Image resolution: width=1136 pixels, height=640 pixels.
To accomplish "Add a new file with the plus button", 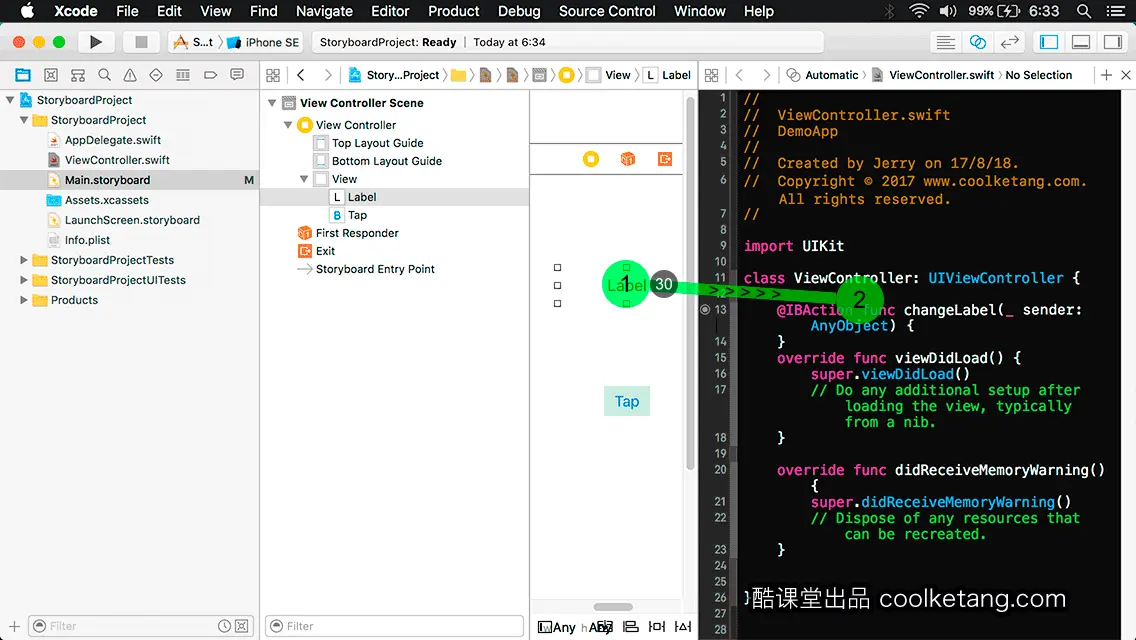I will point(14,626).
